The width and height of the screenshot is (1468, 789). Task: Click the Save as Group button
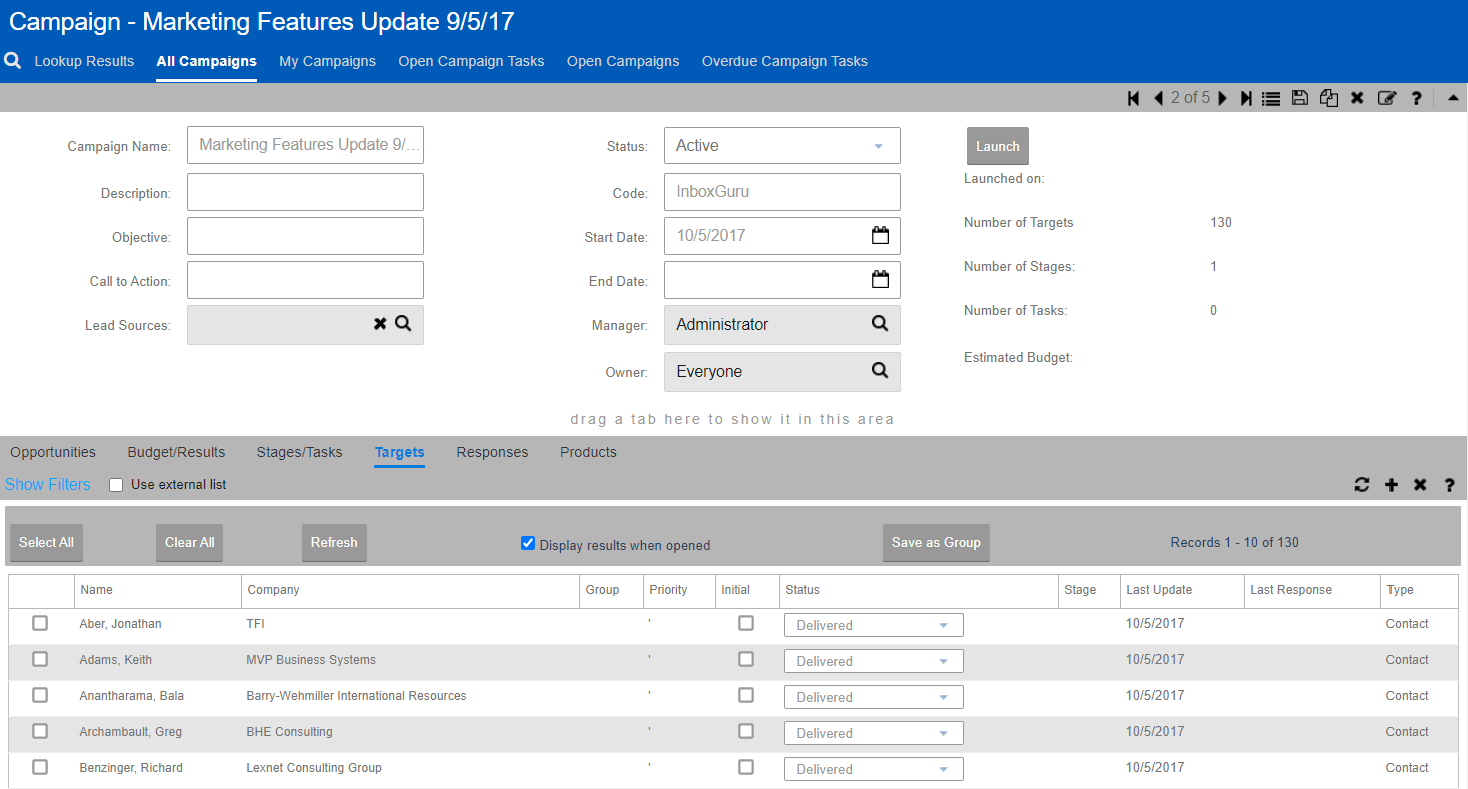[936, 543]
